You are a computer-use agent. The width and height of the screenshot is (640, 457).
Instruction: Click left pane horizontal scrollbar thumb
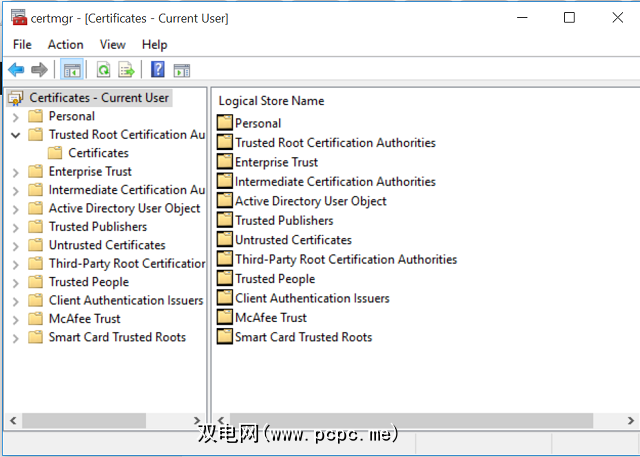84,420
